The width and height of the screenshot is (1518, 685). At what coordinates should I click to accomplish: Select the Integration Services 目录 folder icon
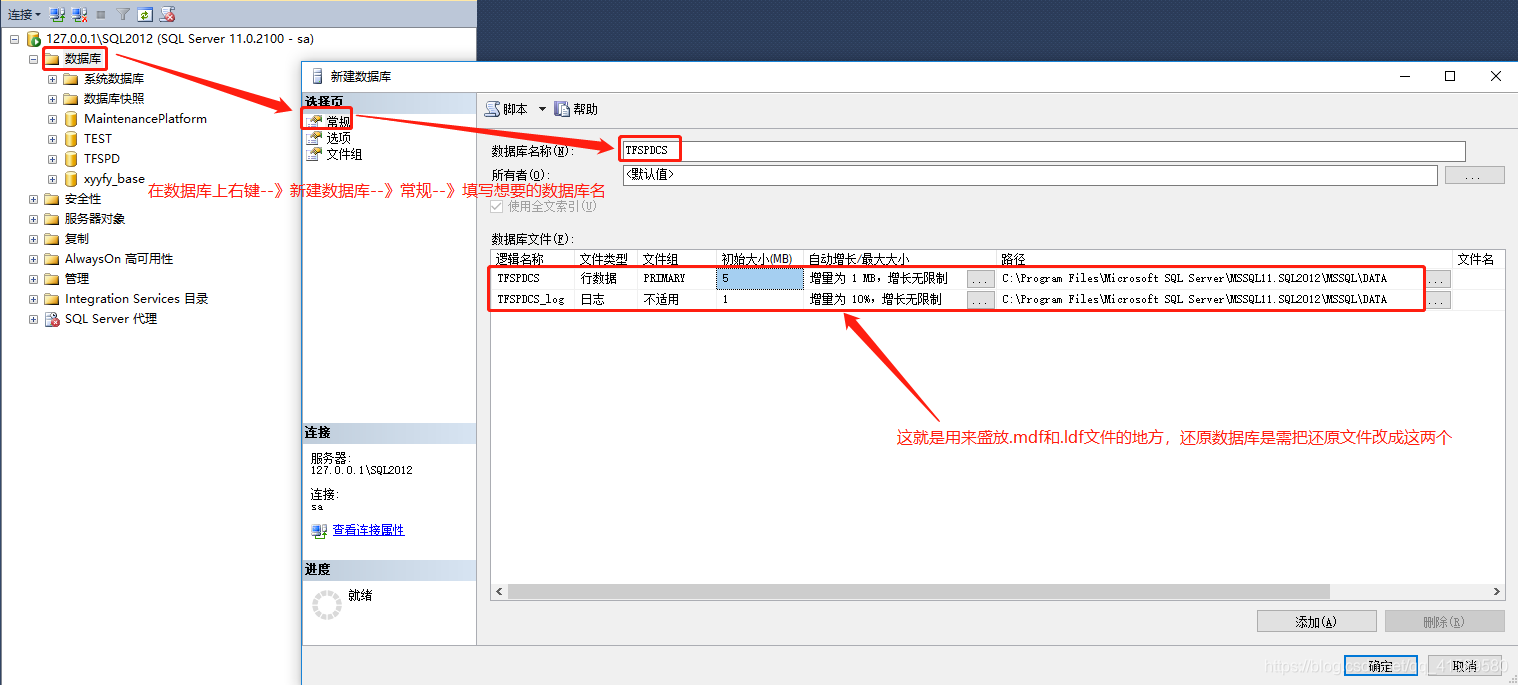[x=52, y=299]
